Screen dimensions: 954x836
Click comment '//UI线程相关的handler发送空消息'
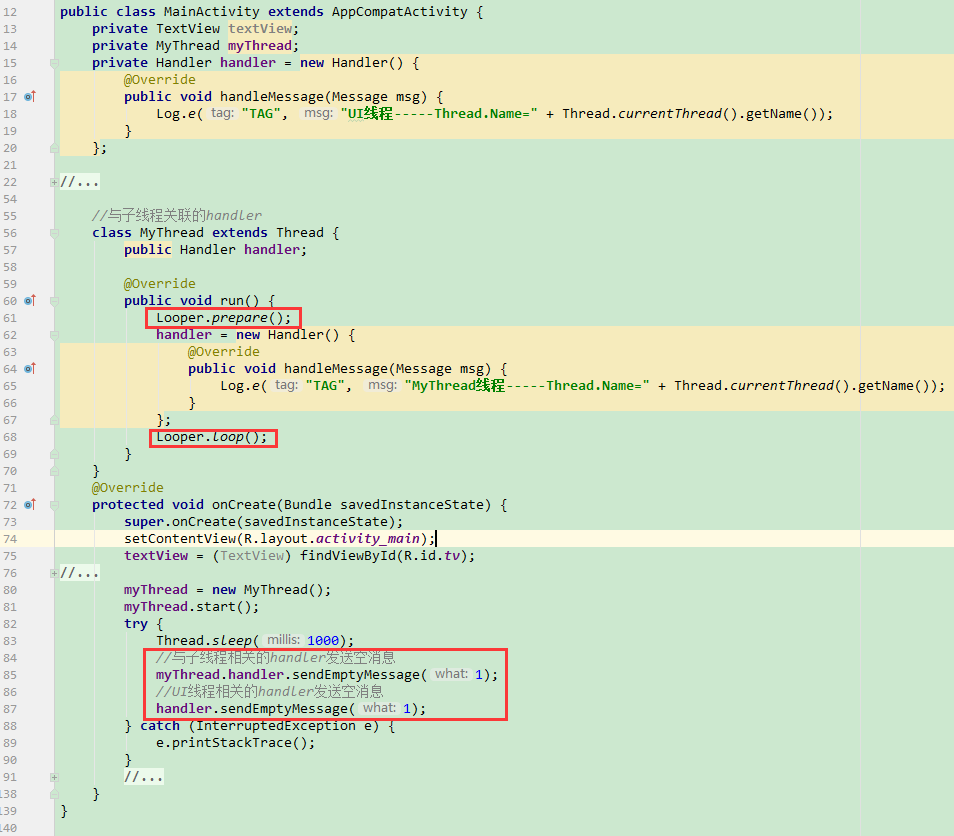tap(270, 692)
